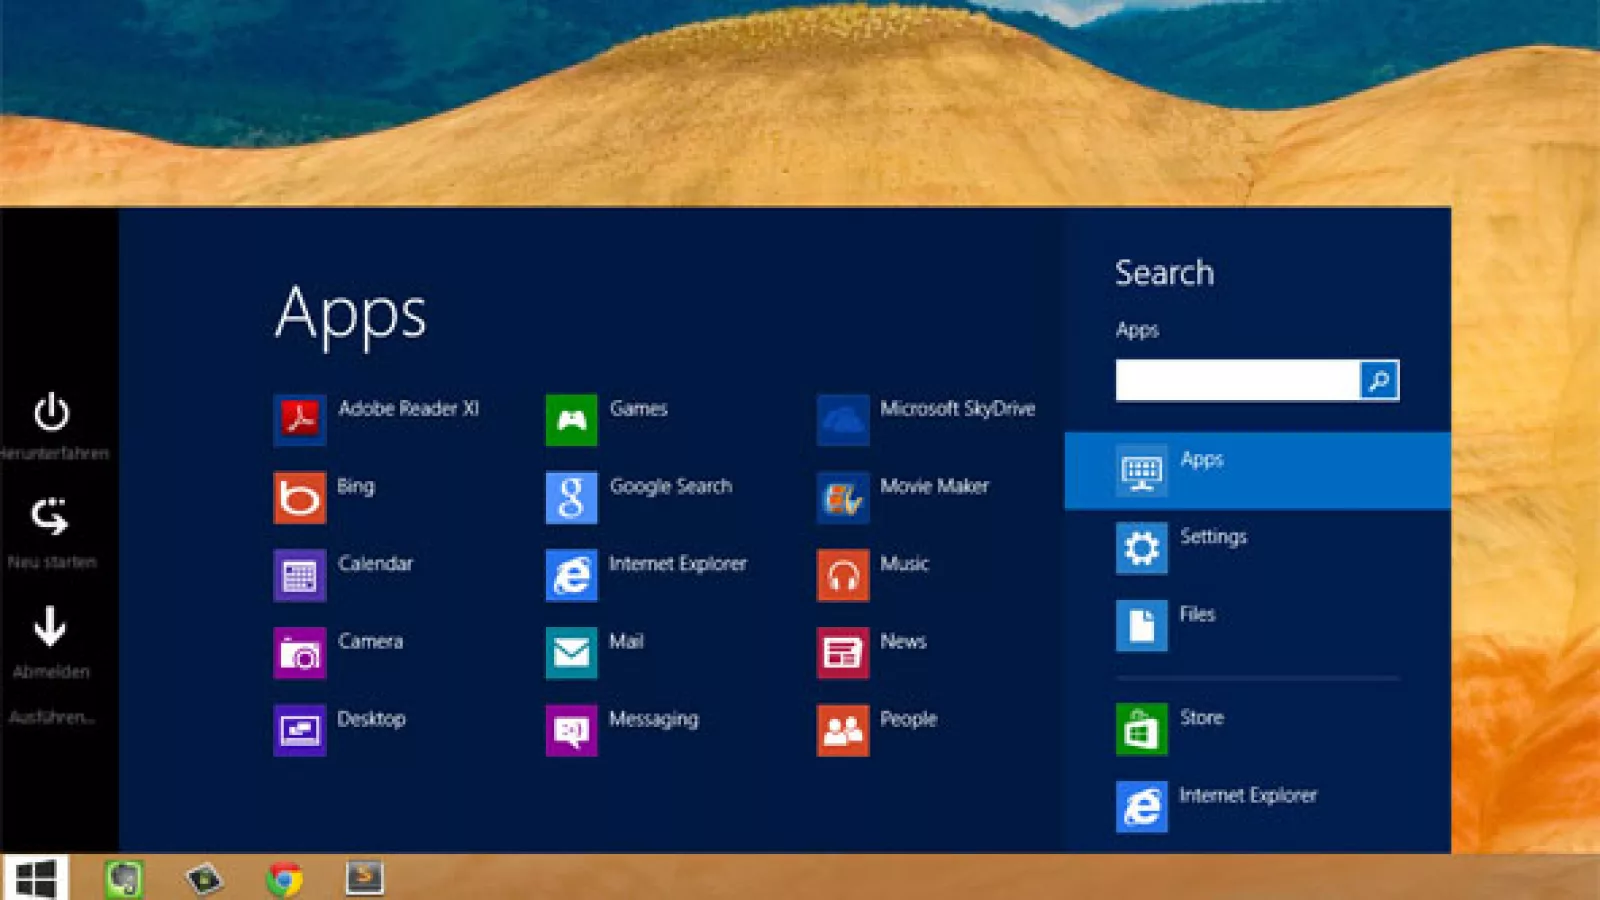Click the search magnifier button

pos(1379,380)
